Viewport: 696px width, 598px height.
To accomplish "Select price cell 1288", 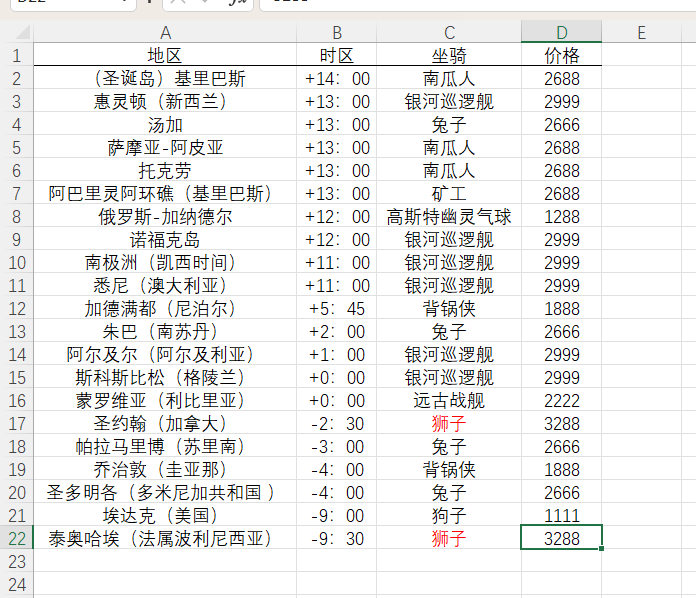I will [x=562, y=217].
